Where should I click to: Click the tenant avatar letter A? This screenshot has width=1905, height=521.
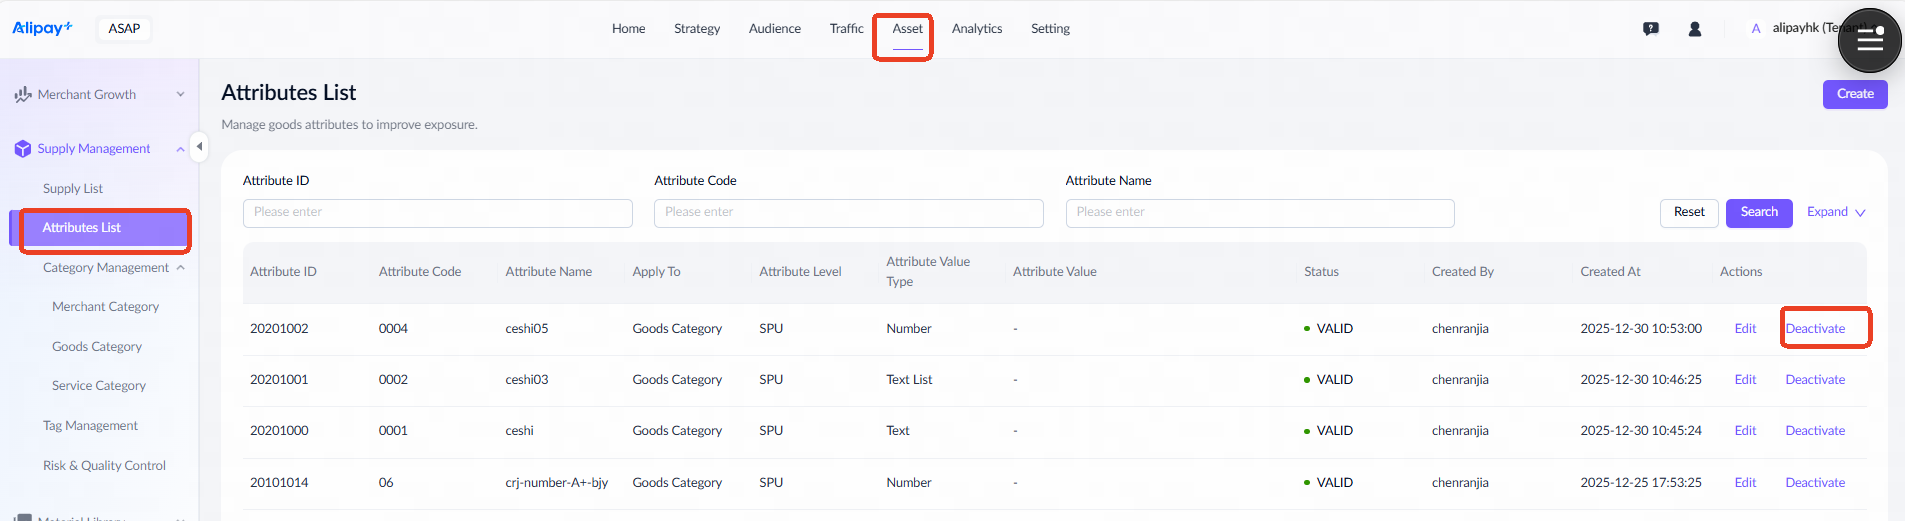1756,29
